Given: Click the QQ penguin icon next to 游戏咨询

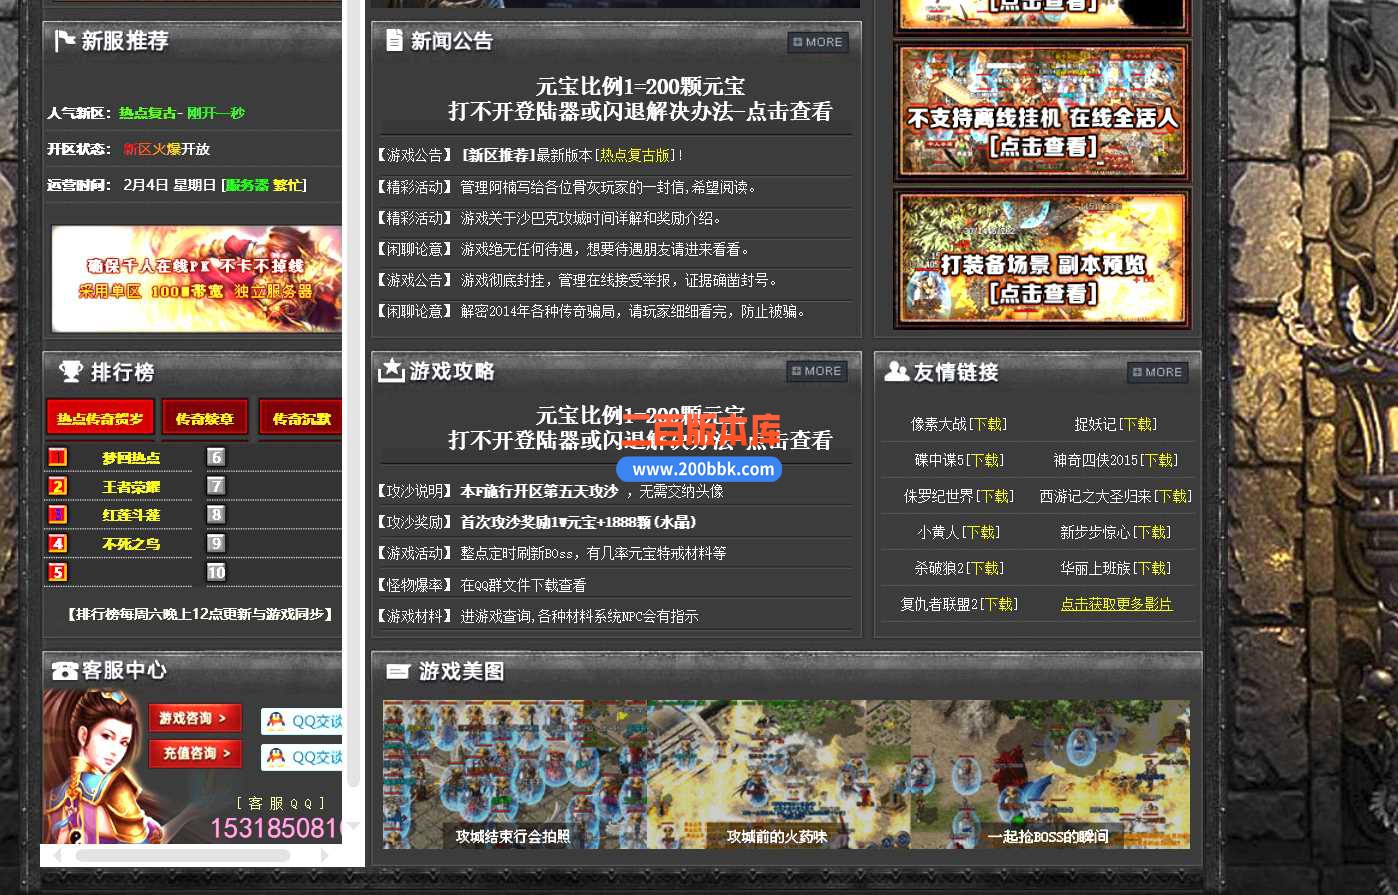Looking at the screenshot, I should (276, 721).
